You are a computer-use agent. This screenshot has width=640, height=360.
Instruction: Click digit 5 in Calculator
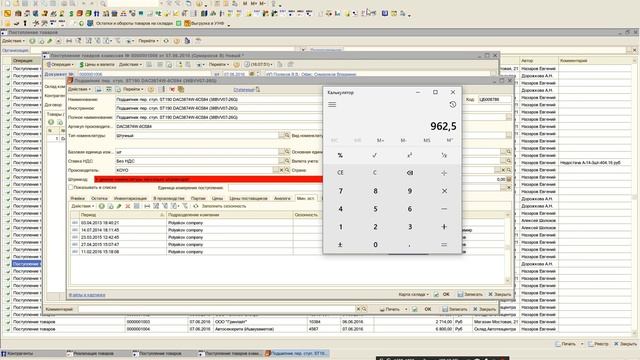(375, 209)
